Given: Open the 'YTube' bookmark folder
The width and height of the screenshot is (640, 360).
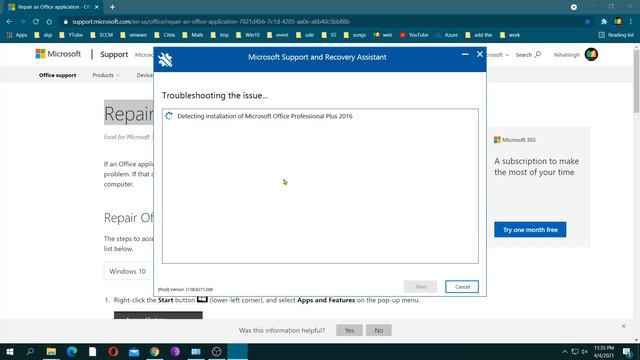Looking at the screenshot, I should pyautogui.click(x=71, y=35).
